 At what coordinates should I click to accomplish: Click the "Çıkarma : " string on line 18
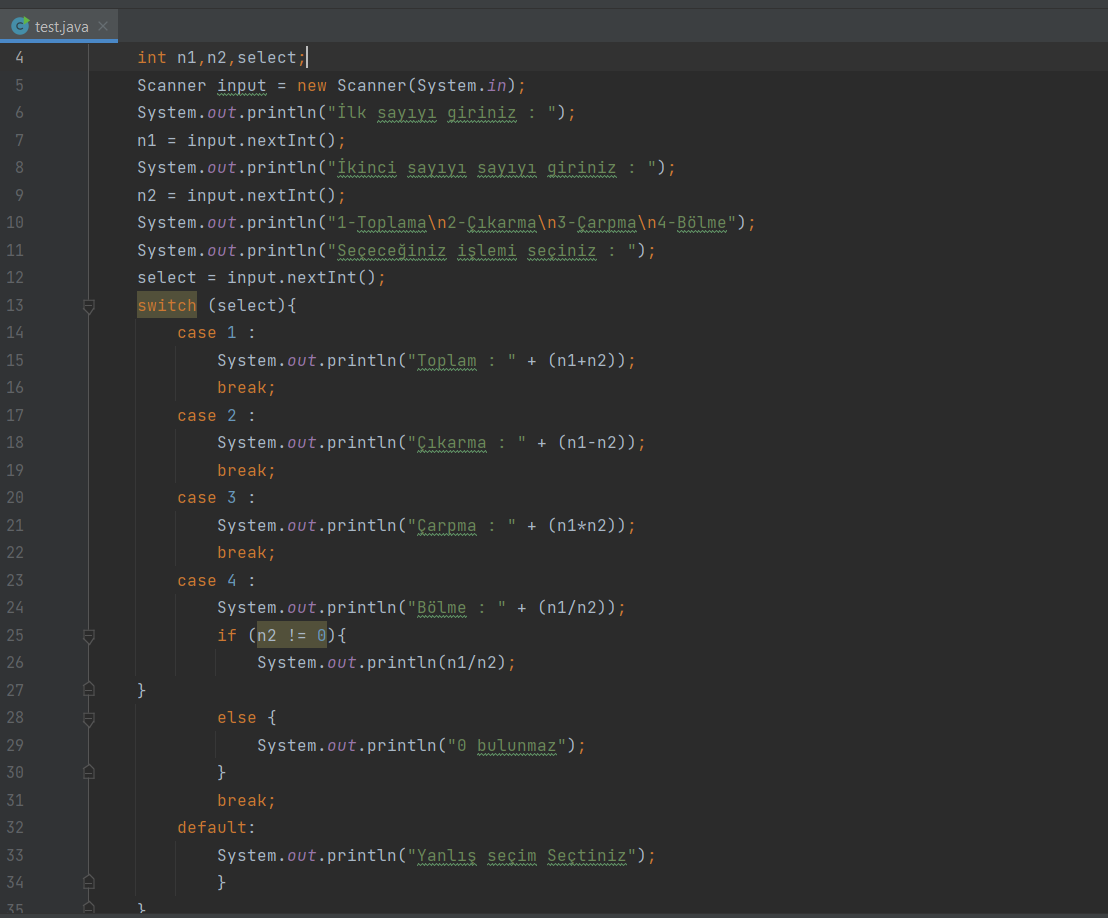click(x=466, y=443)
